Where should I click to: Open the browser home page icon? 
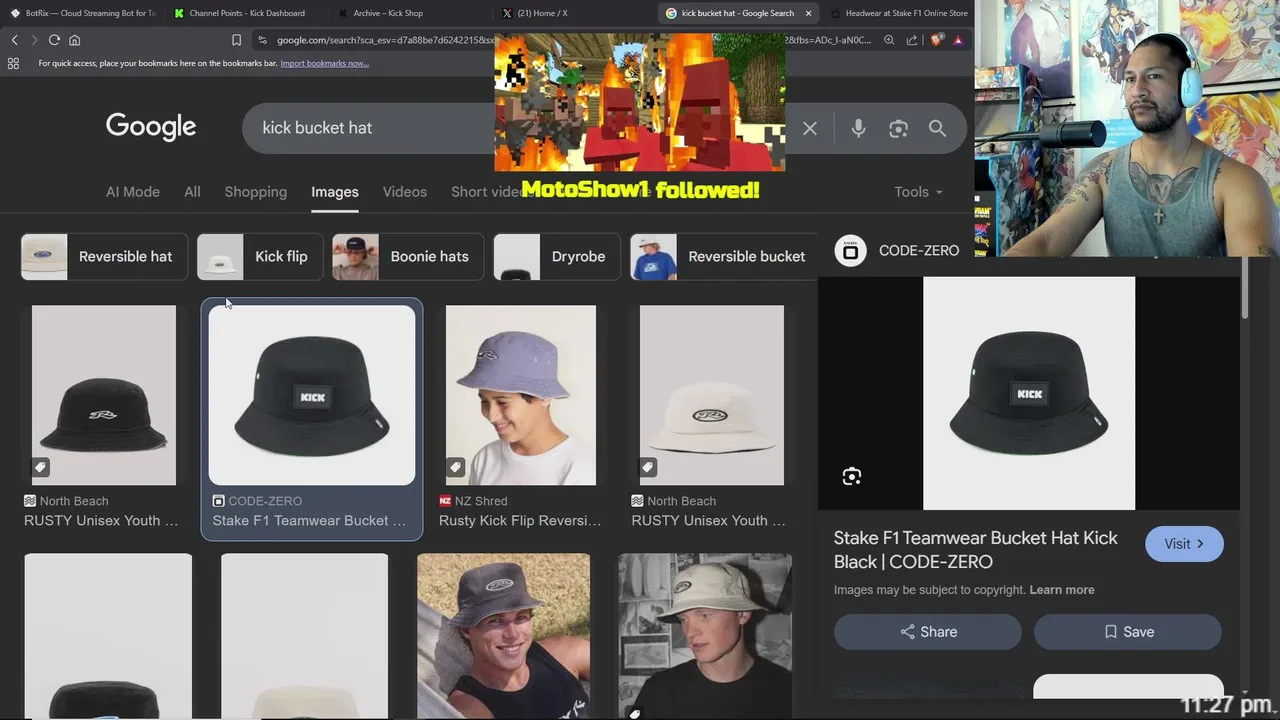pos(74,40)
